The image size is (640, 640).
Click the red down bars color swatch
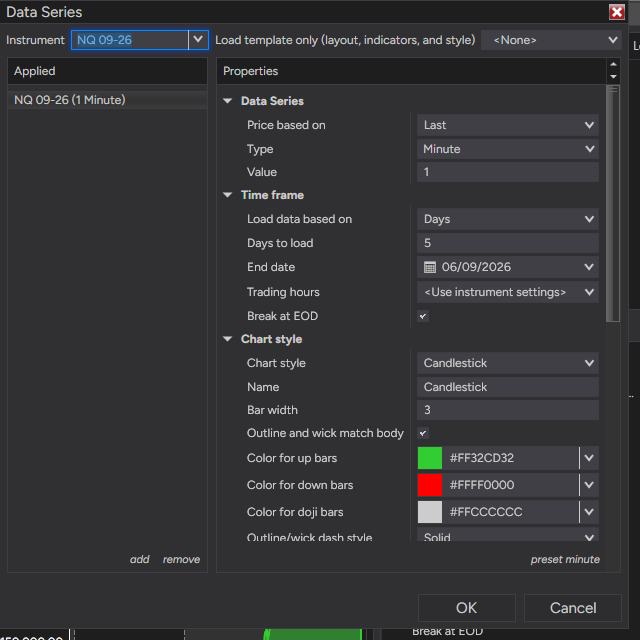(429, 485)
